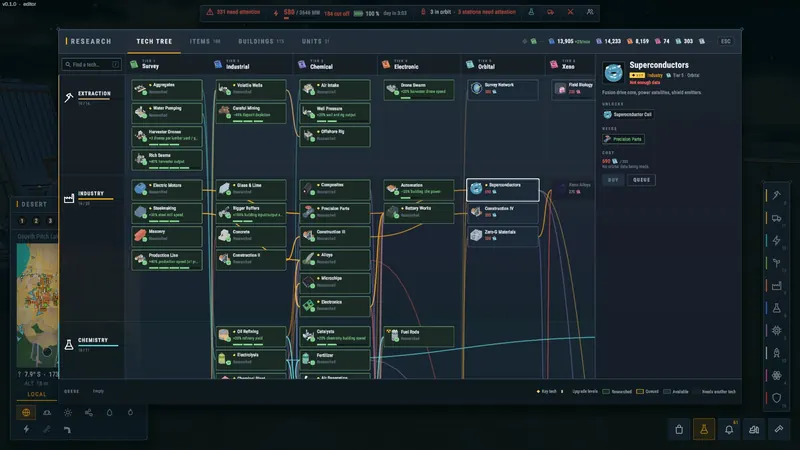Select the Steelmaking tech node
This screenshot has height=450, width=800.
click(x=167, y=212)
